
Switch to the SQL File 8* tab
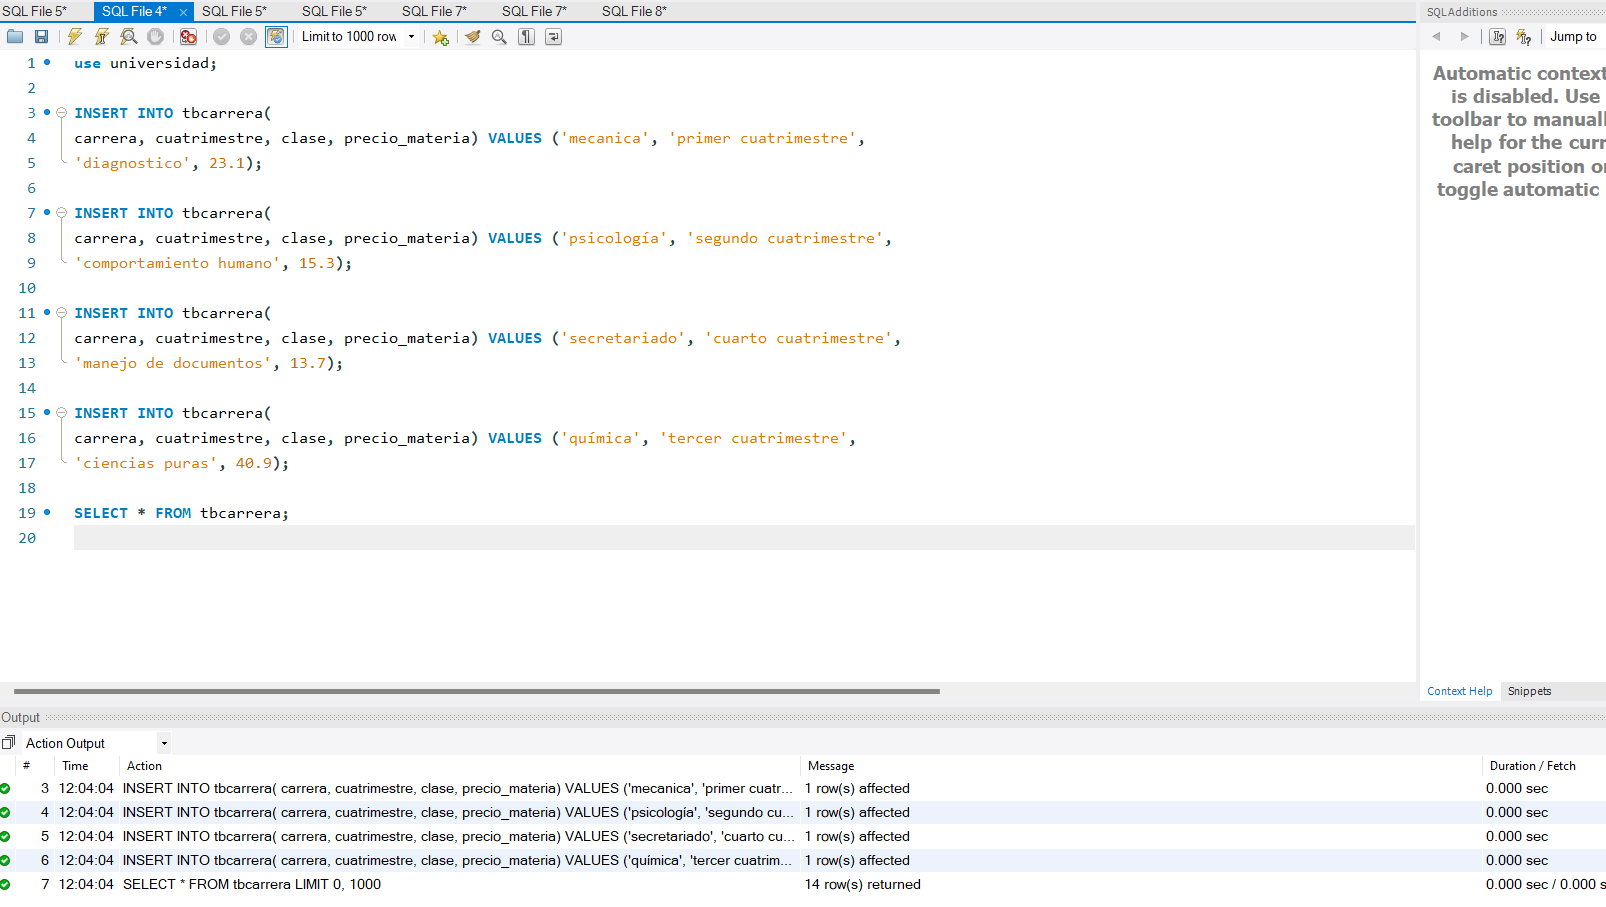(x=634, y=11)
